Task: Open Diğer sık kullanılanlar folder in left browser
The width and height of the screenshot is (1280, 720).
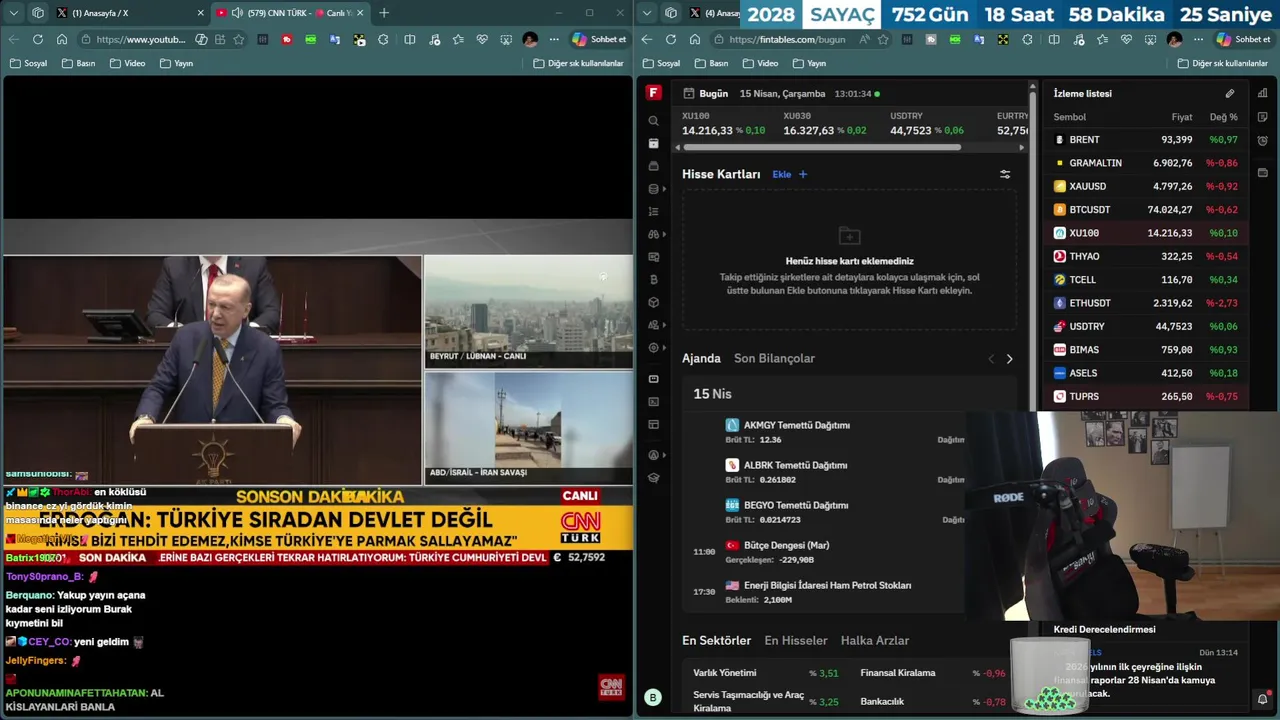Action: tap(578, 63)
